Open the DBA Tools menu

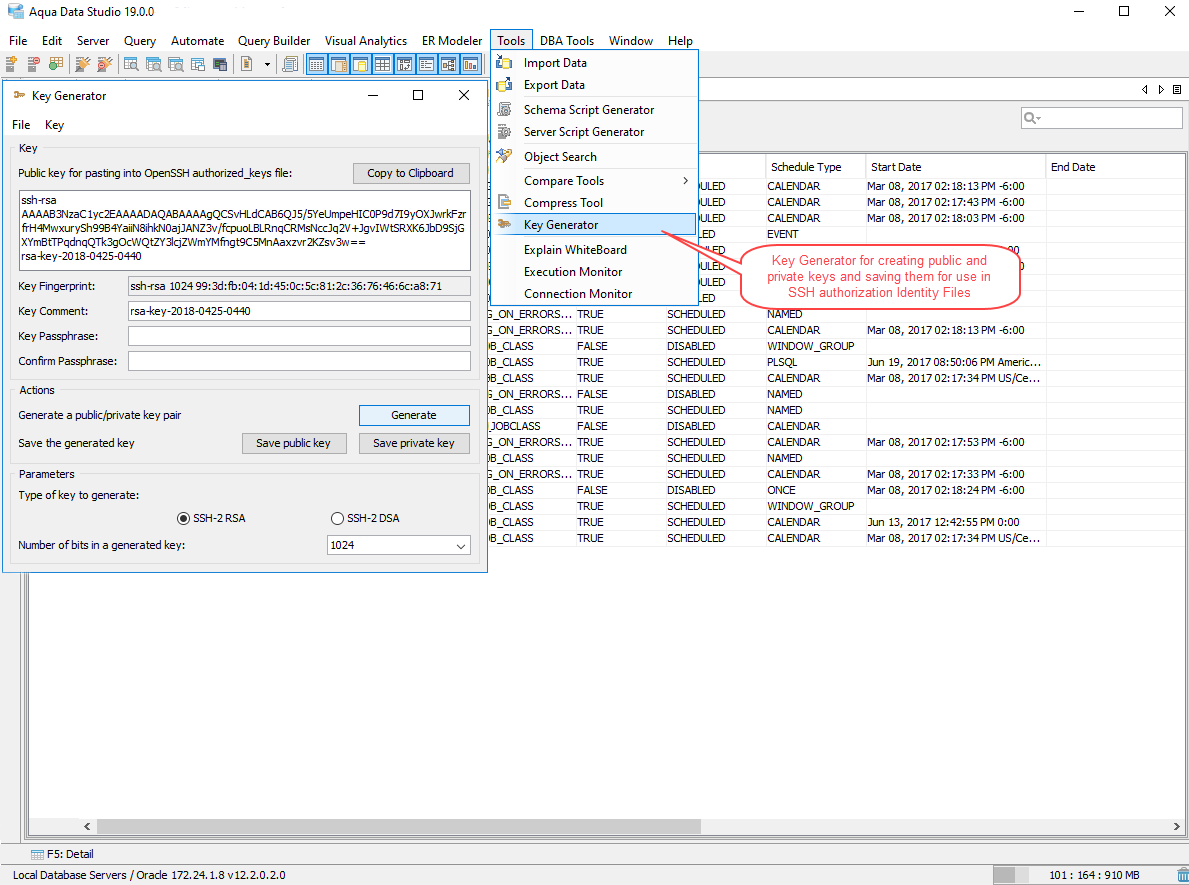pyautogui.click(x=566, y=41)
